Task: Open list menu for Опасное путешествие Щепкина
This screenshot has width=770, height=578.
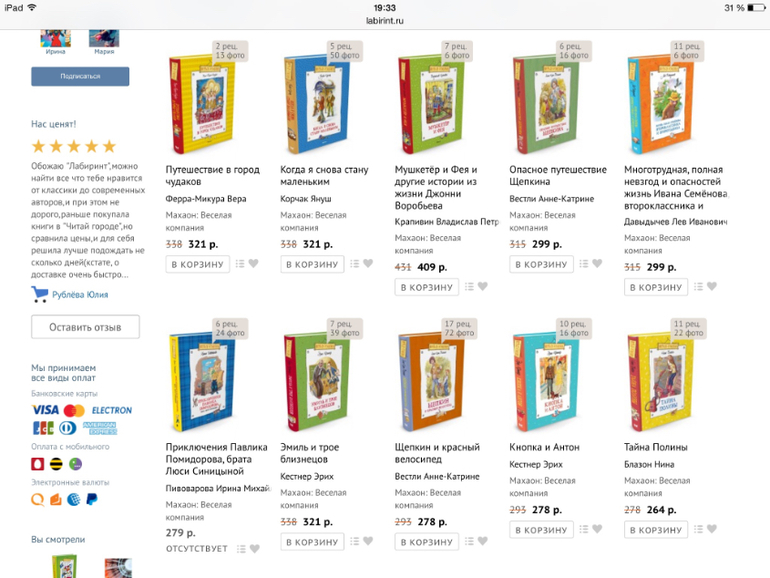Action: click(585, 264)
